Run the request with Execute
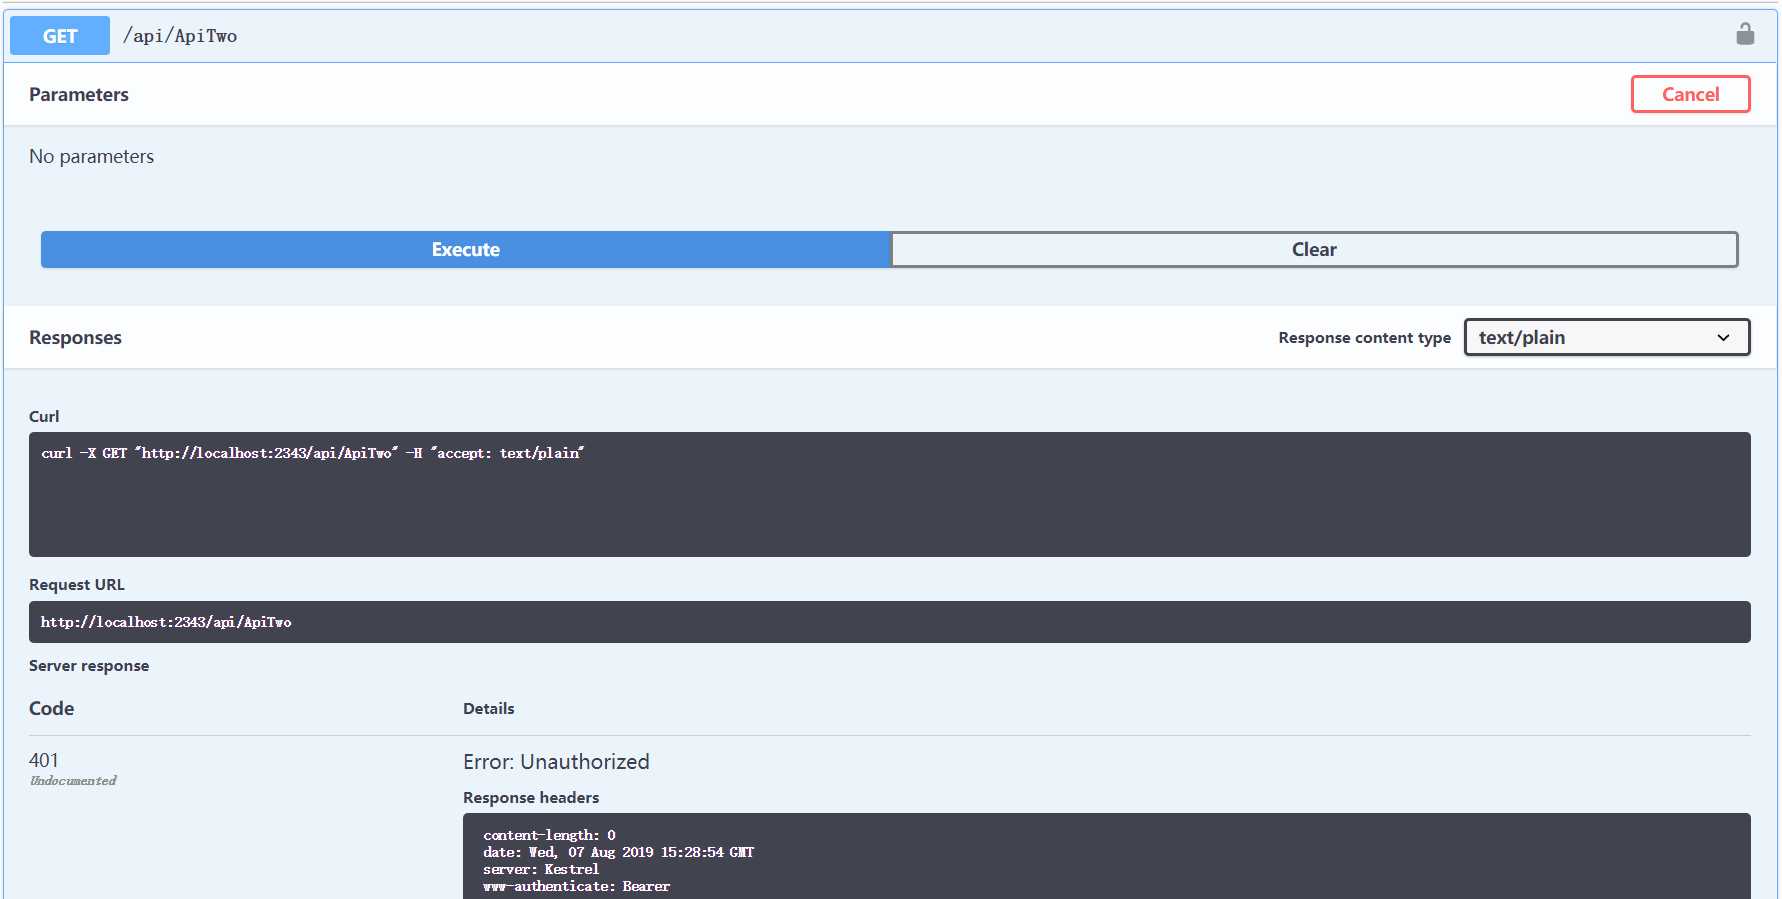 [x=466, y=249]
